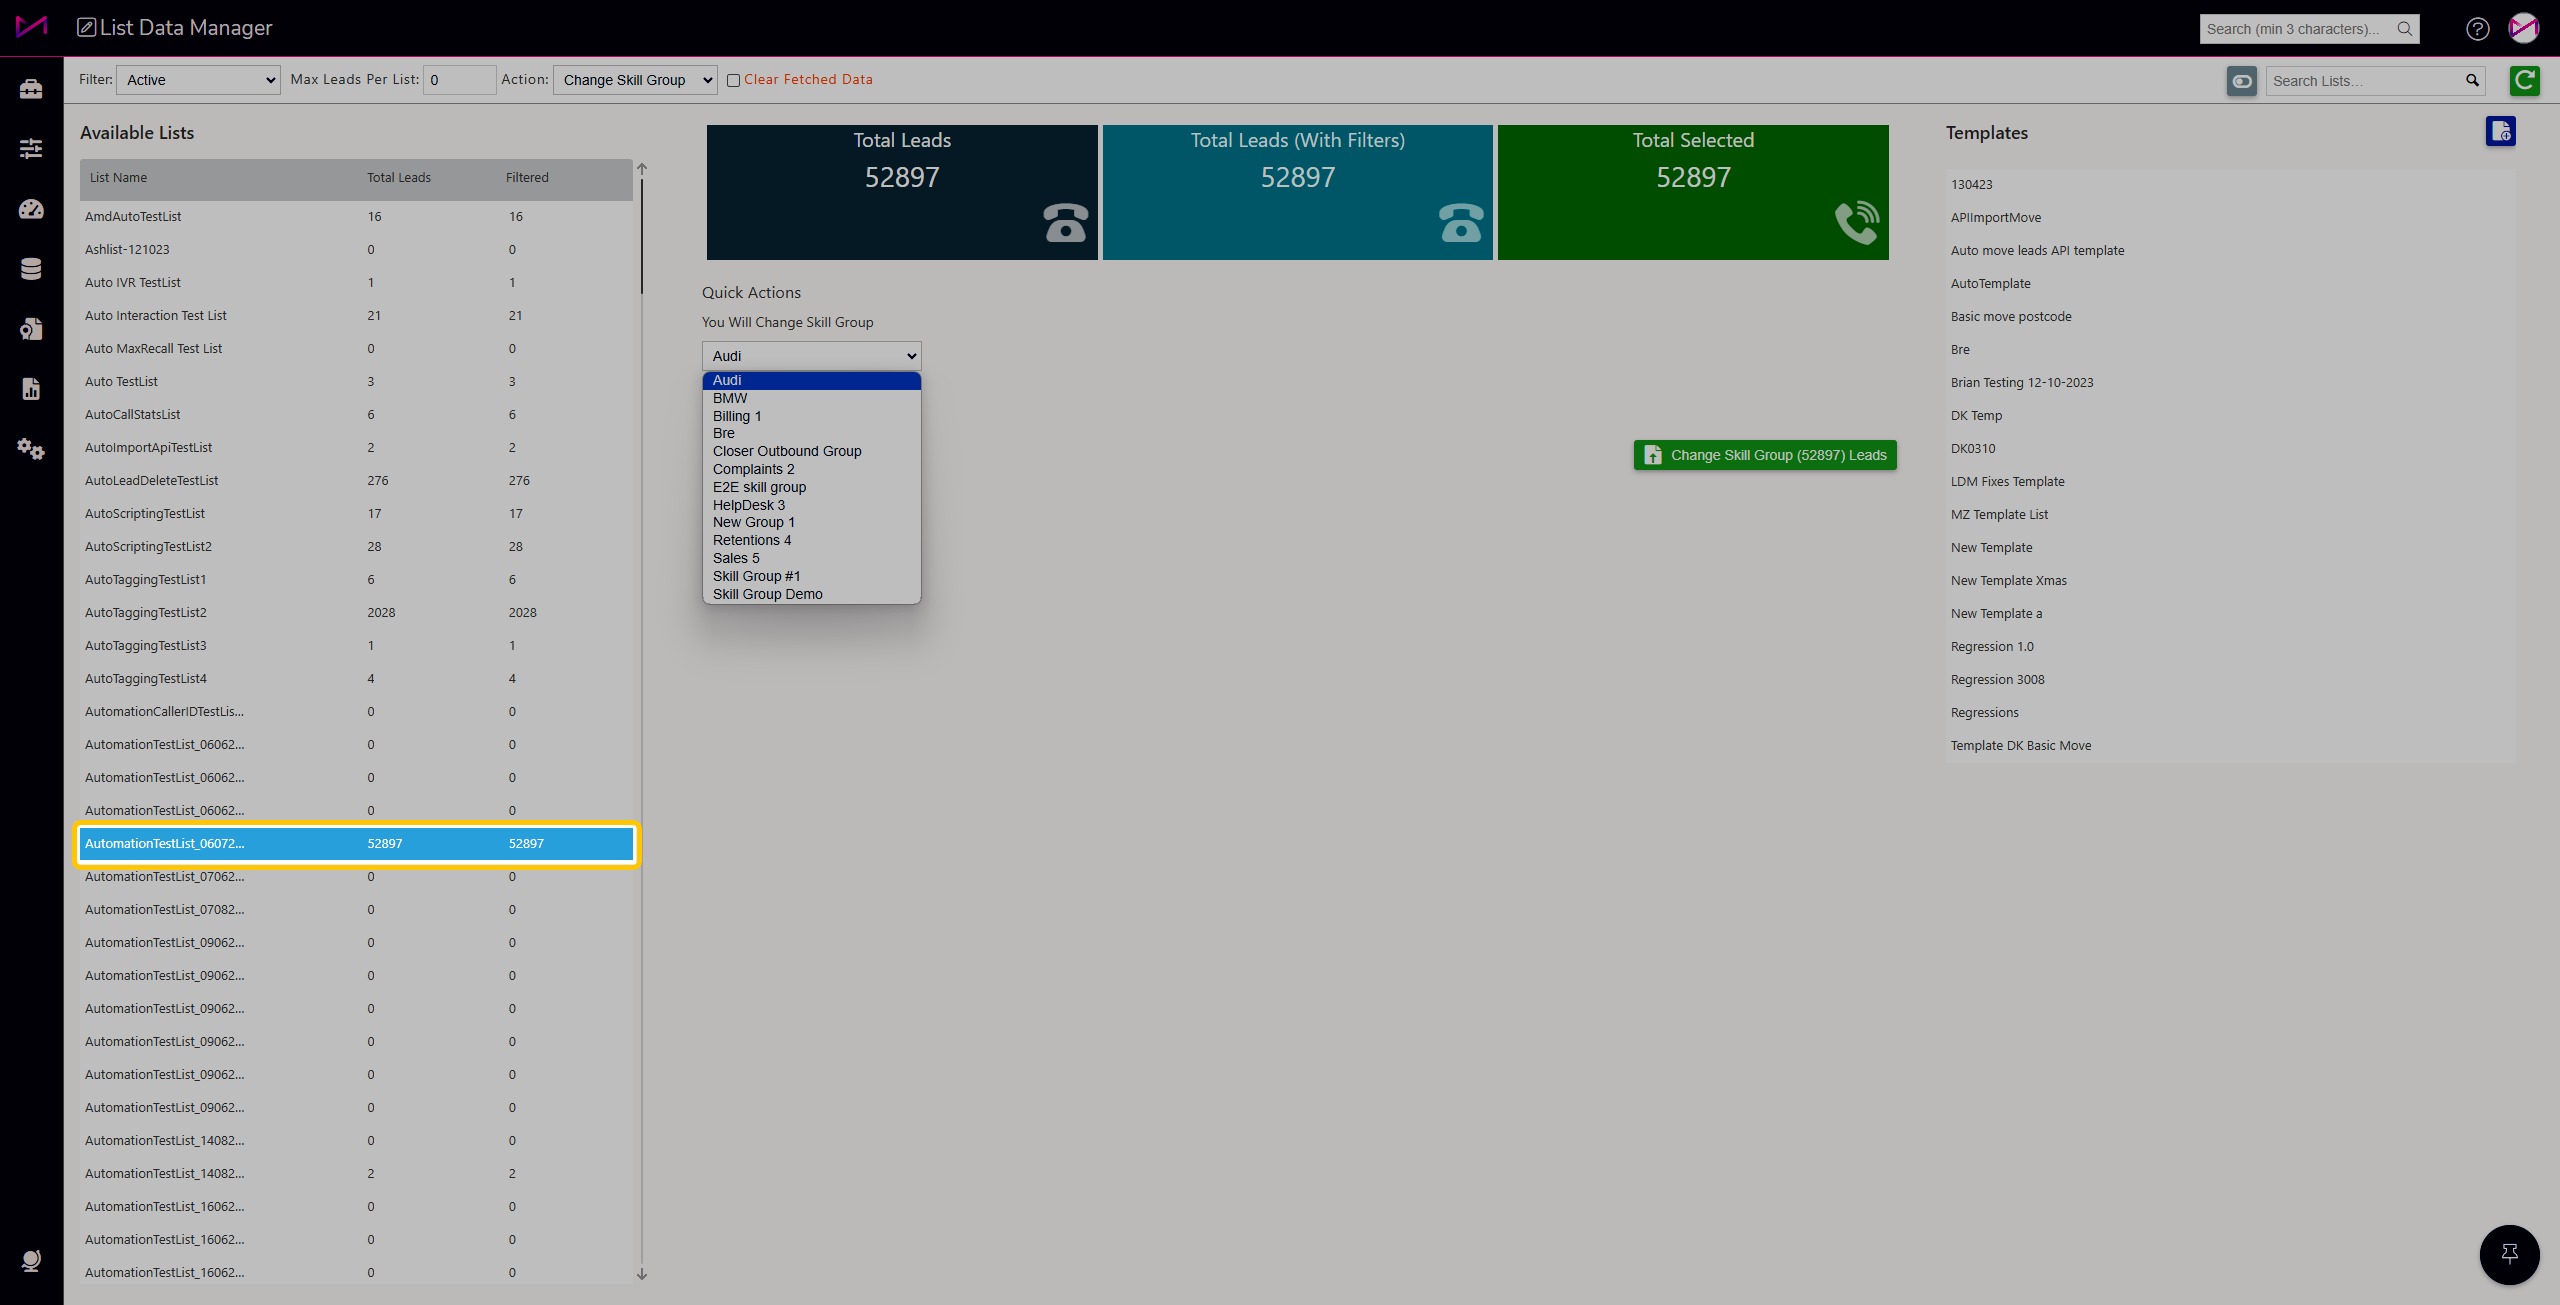Open the sliders settings sidebar icon
The image size is (2560, 1305).
(31, 149)
